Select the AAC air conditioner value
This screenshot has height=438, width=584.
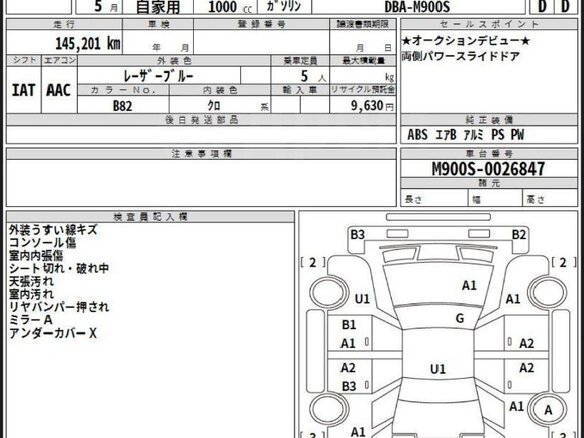pyautogui.click(x=58, y=90)
